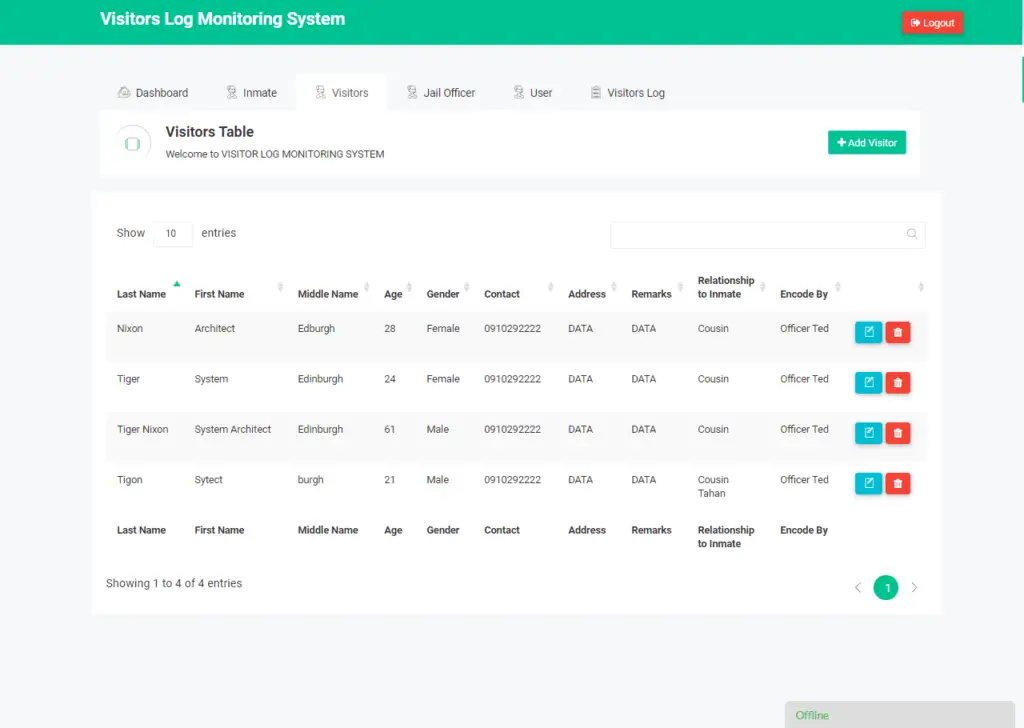Toggle Last Name column sort order
This screenshot has height=728, width=1024.
coord(141,293)
